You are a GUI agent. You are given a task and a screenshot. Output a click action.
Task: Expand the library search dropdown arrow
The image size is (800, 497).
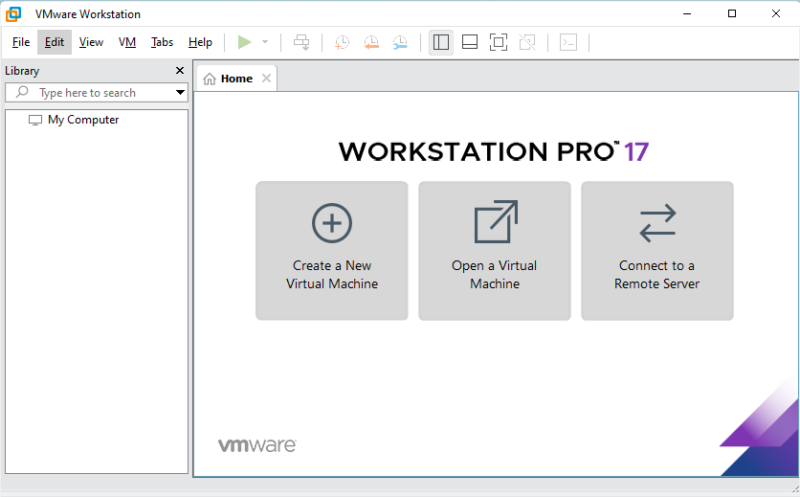point(180,93)
